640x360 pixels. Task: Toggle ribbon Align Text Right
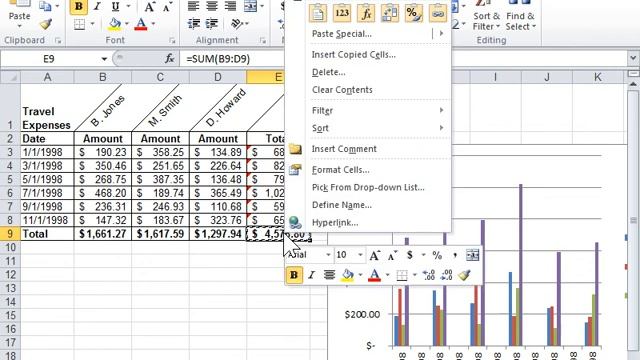tap(230, 6)
